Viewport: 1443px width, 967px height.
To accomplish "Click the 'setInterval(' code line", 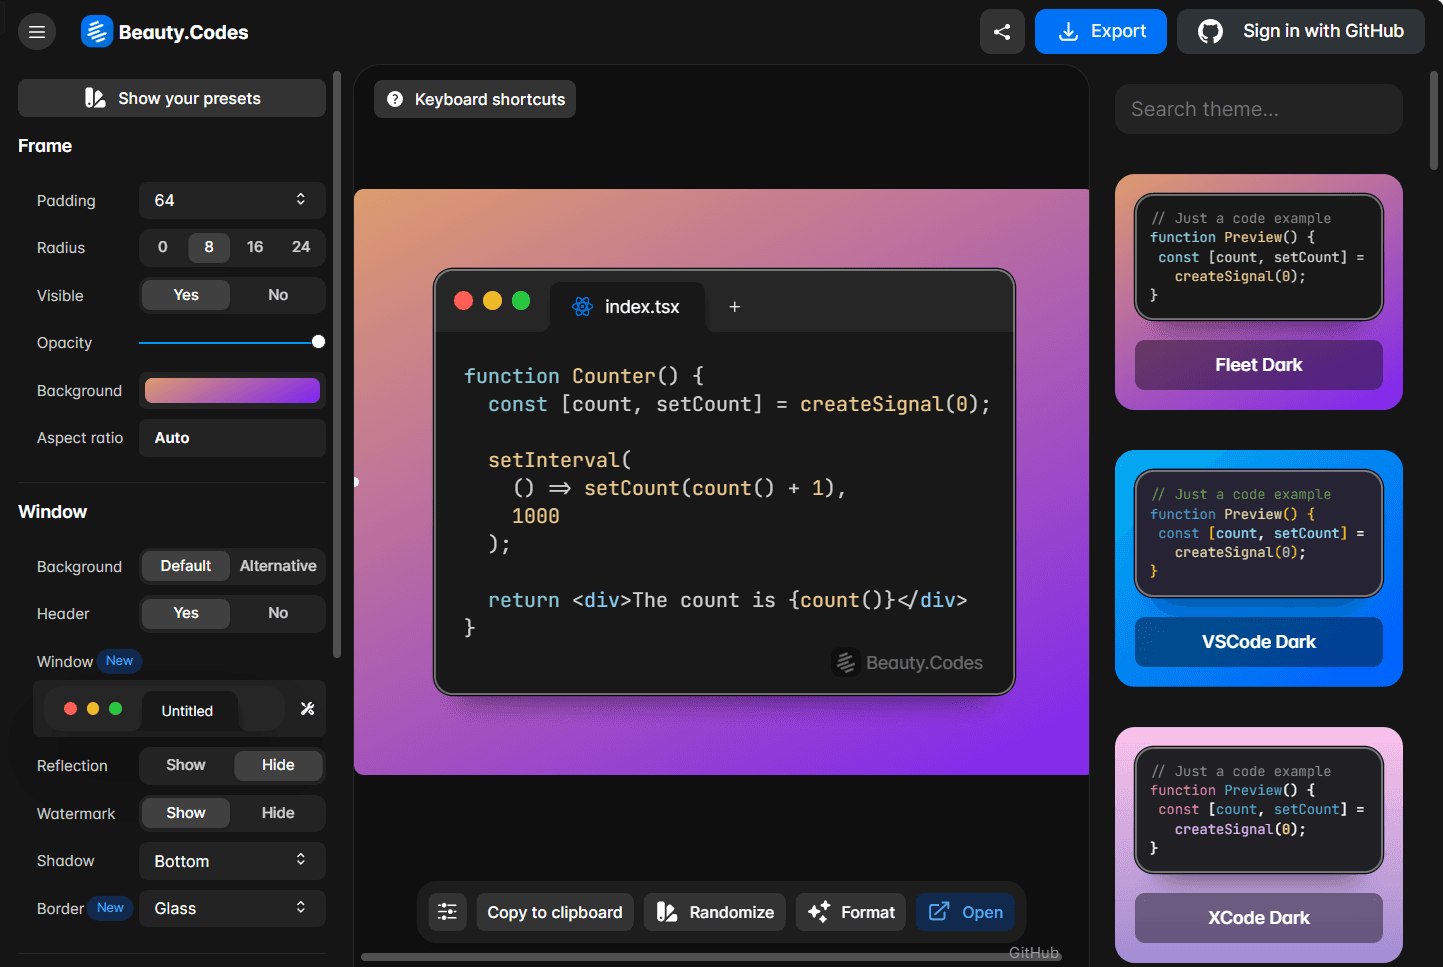I will (x=560, y=460).
